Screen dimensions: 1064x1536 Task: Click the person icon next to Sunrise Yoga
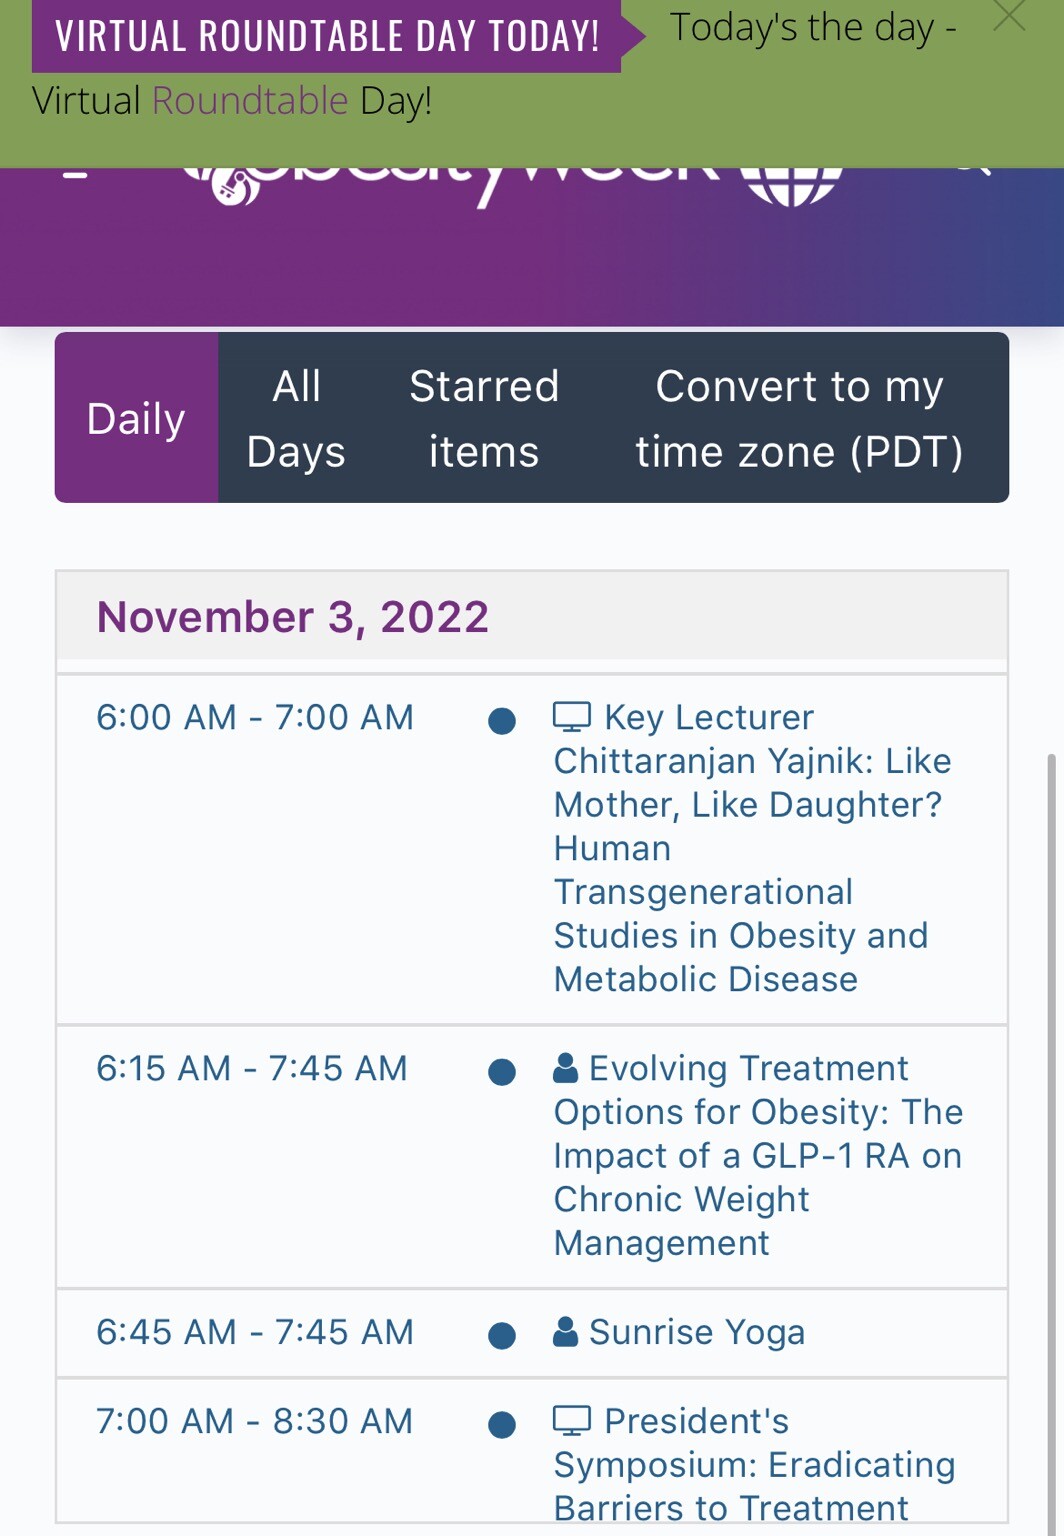click(x=566, y=1332)
